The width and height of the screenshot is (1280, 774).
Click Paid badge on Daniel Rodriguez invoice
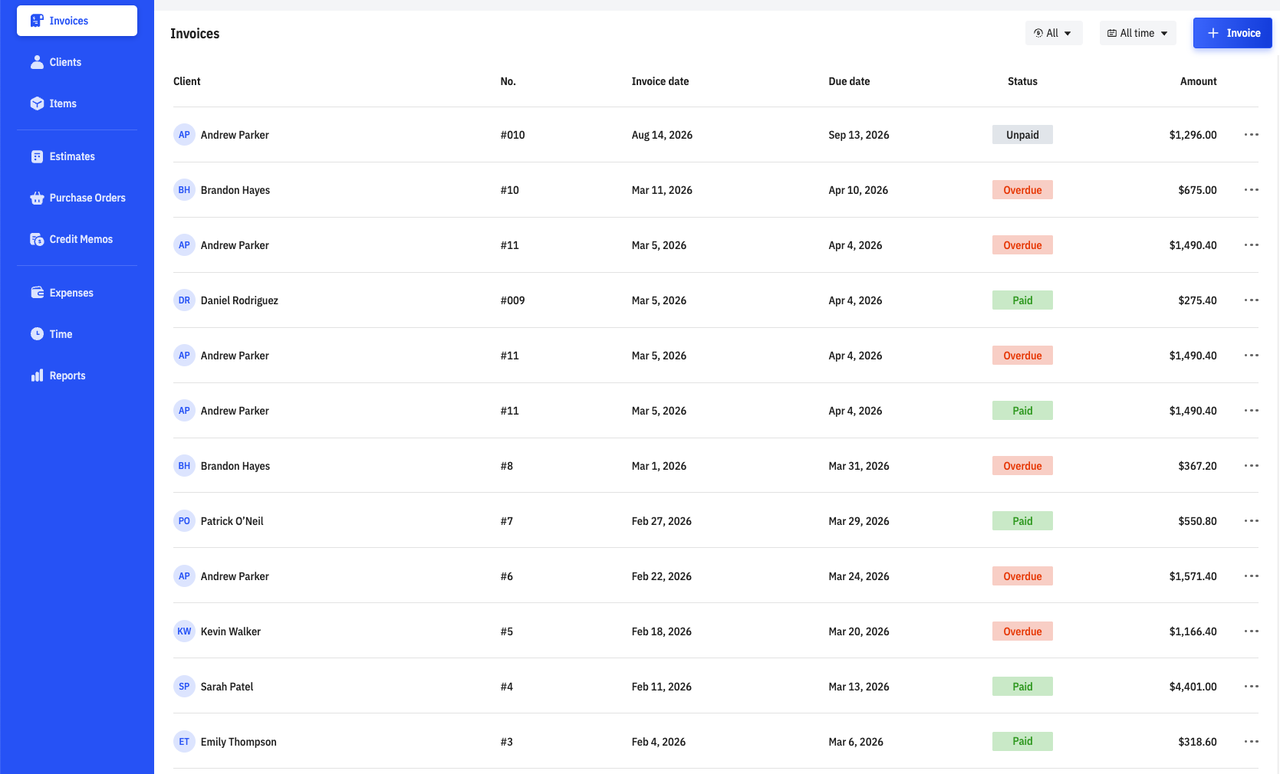[x=1022, y=300]
